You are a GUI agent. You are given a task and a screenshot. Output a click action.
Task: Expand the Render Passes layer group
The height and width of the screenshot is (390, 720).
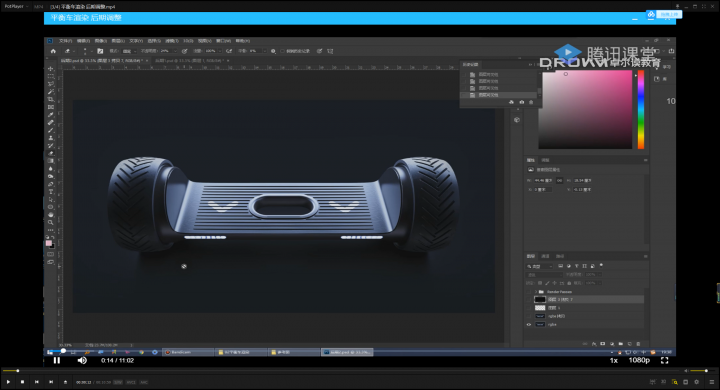(x=535, y=292)
